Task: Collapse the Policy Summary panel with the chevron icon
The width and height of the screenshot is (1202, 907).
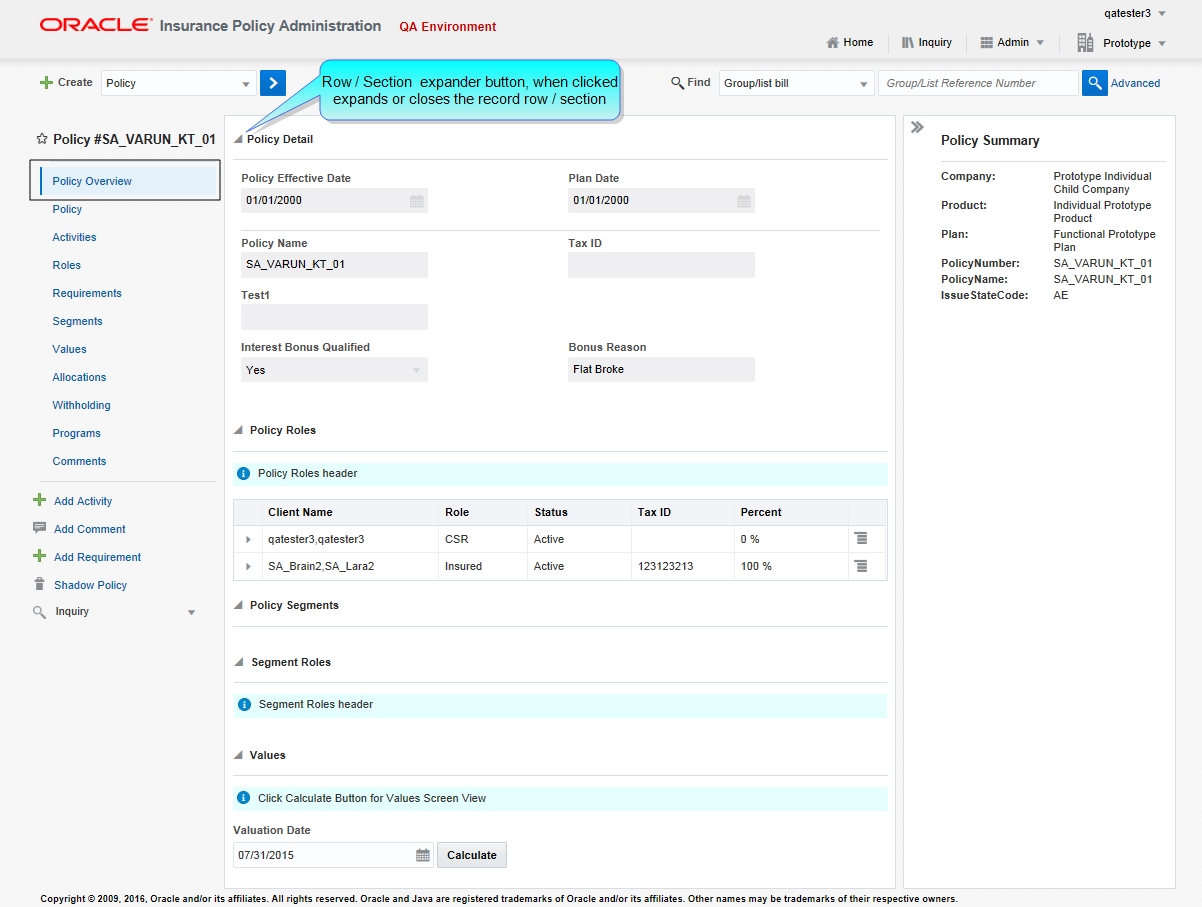Action: point(918,127)
